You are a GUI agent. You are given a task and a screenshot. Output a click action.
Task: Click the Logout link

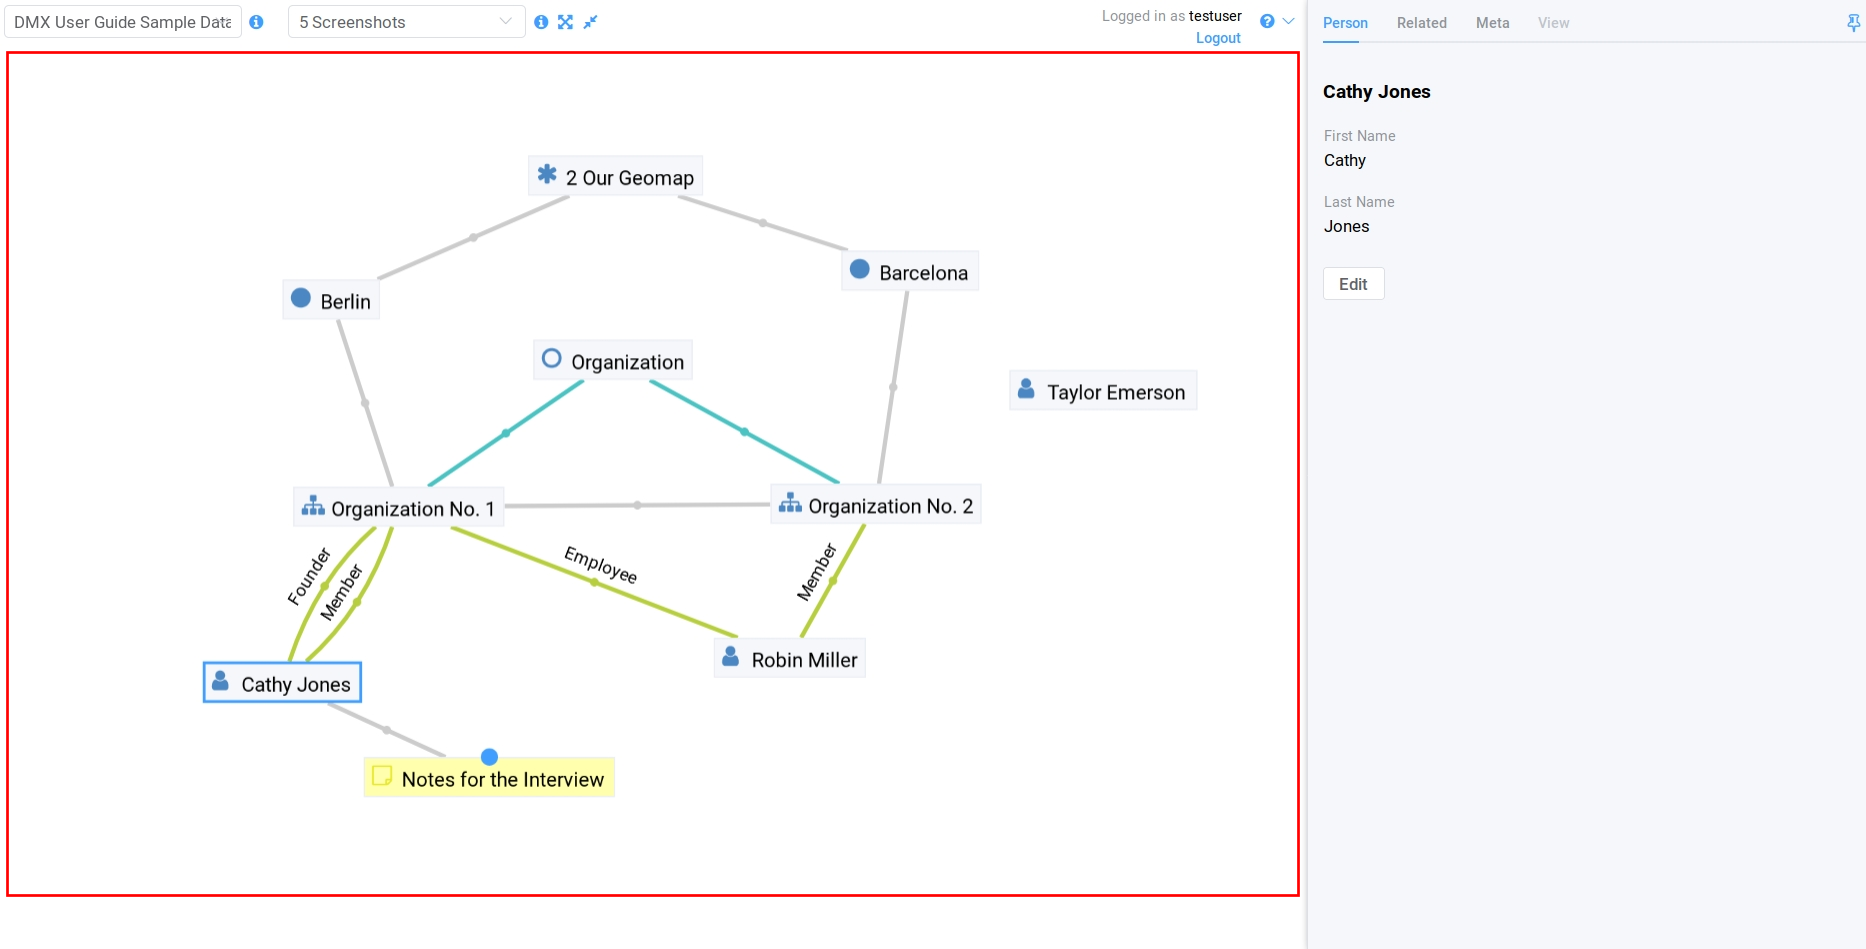pyautogui.click(x=1218, y=38)
